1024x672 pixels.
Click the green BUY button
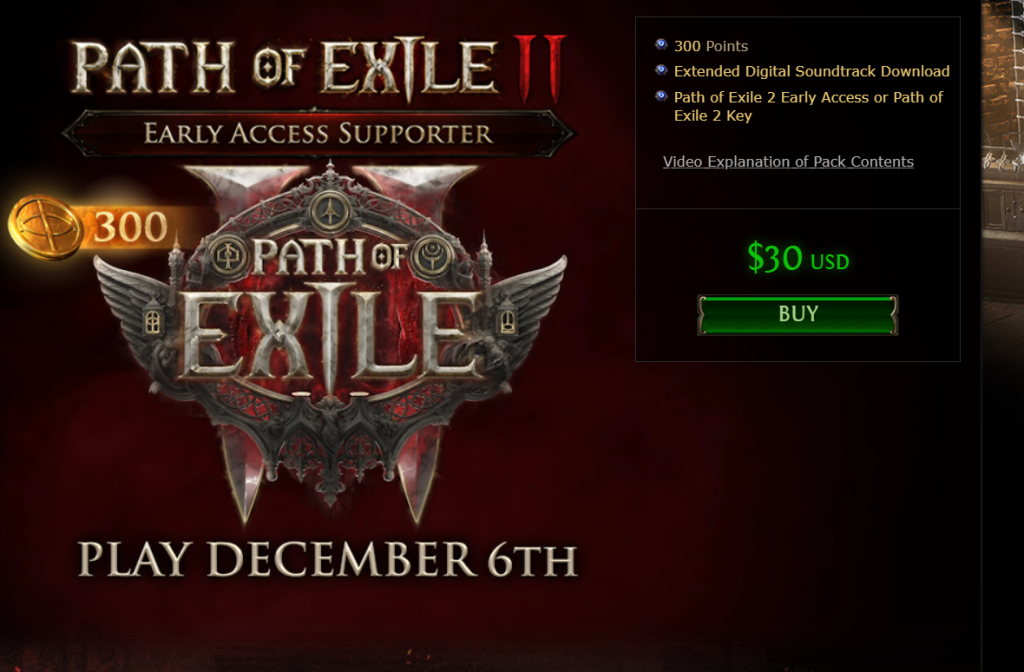(x=797, y=315)
